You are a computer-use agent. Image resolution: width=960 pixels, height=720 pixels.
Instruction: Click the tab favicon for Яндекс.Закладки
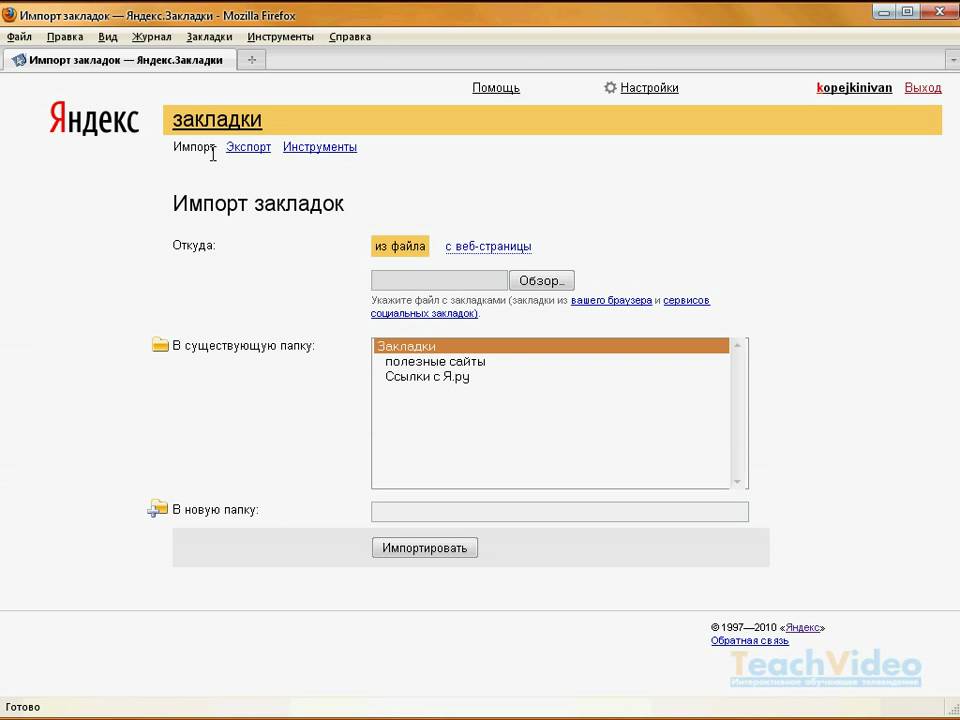[x=20, y=60]
